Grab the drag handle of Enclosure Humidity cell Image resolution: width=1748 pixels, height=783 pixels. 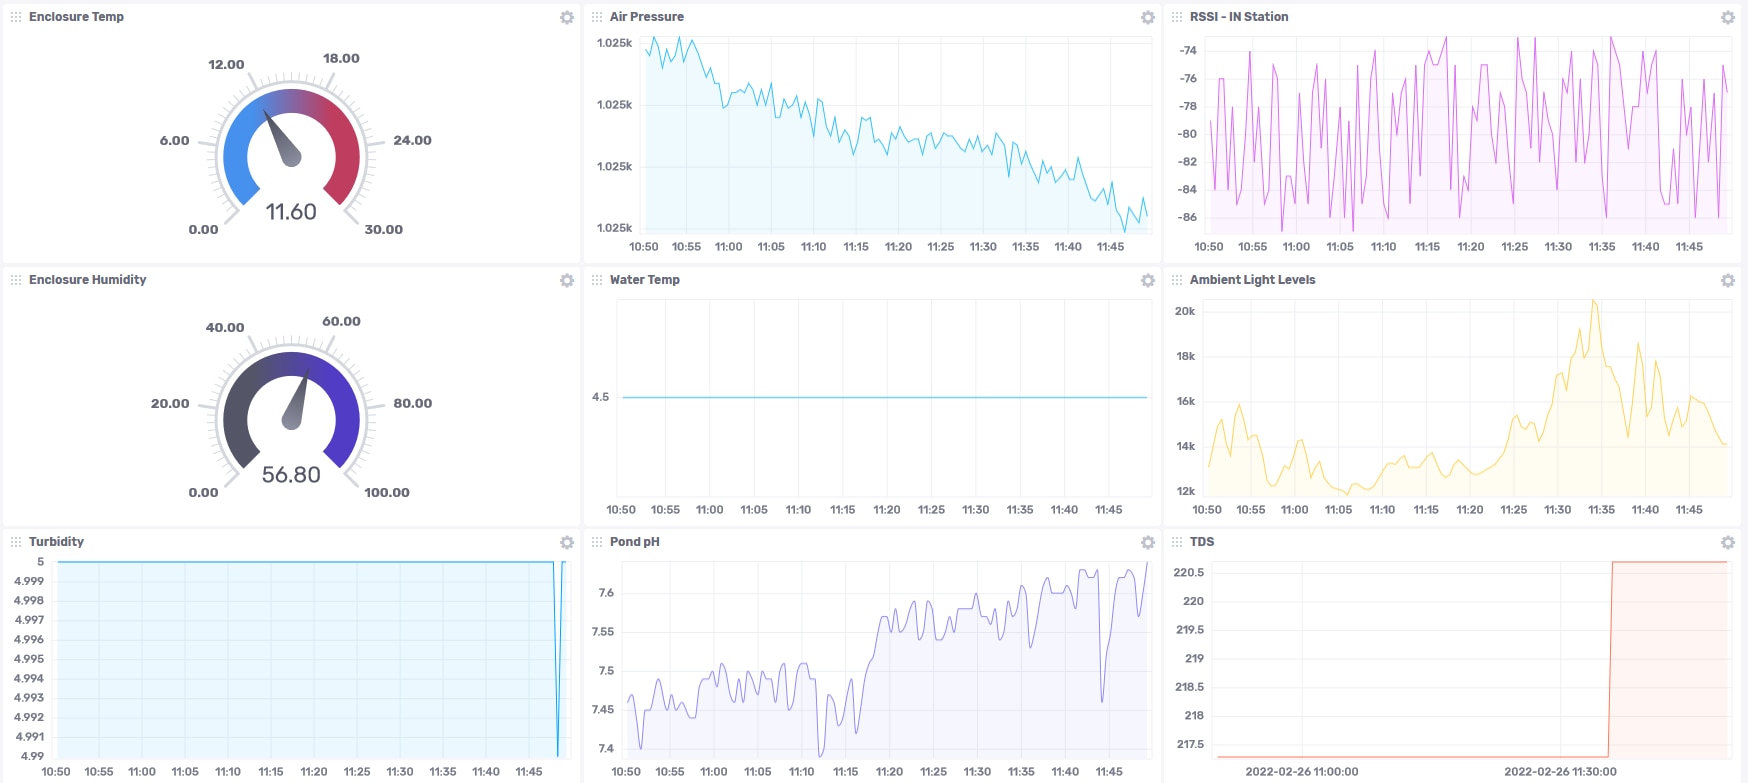pos(16,280)
